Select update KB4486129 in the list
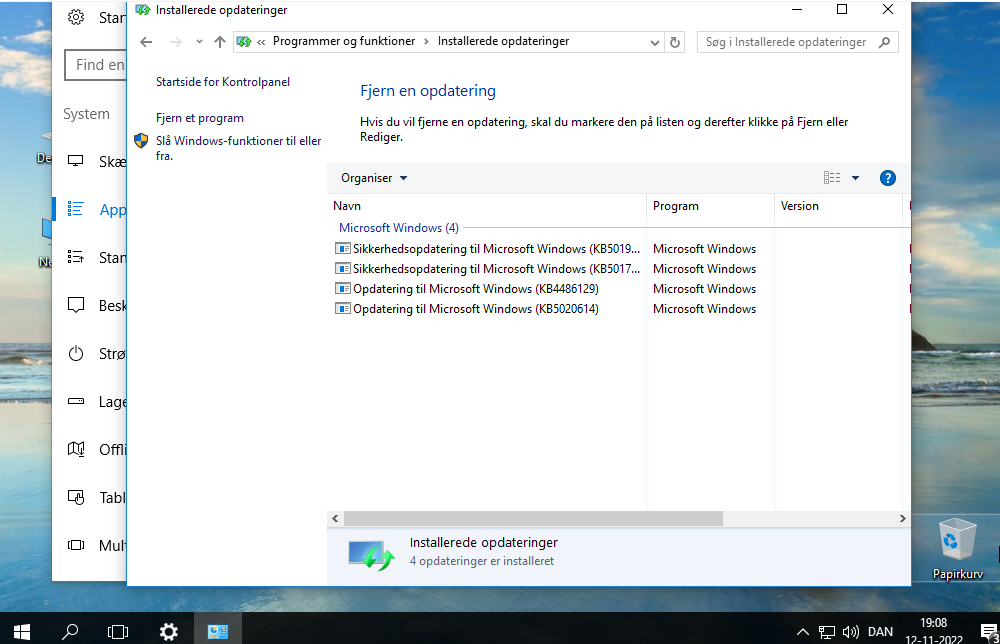1000x644 pixels. (476, 289)
